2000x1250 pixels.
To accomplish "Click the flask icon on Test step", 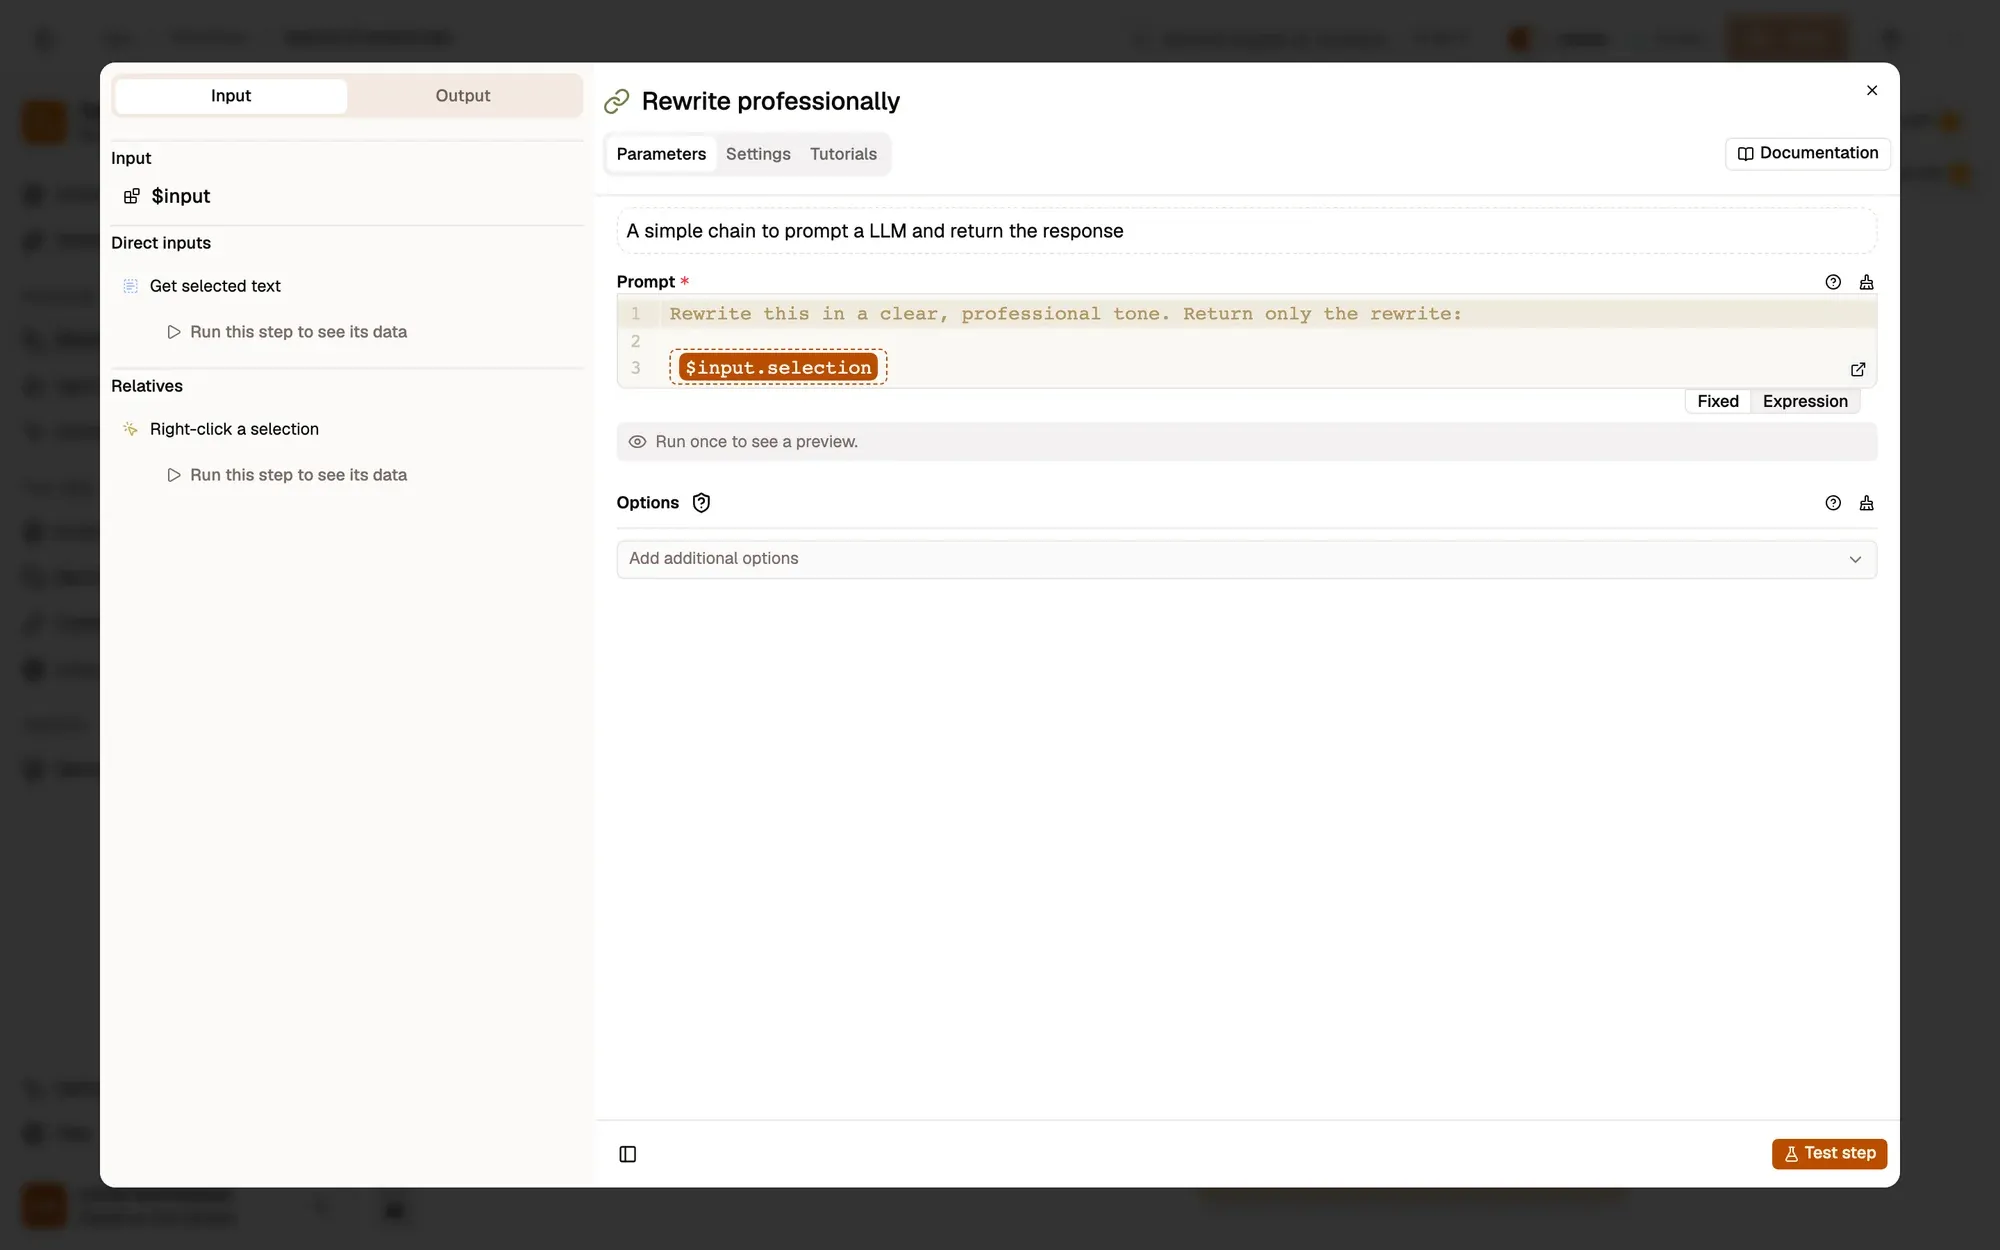I will [1791, 1154].
